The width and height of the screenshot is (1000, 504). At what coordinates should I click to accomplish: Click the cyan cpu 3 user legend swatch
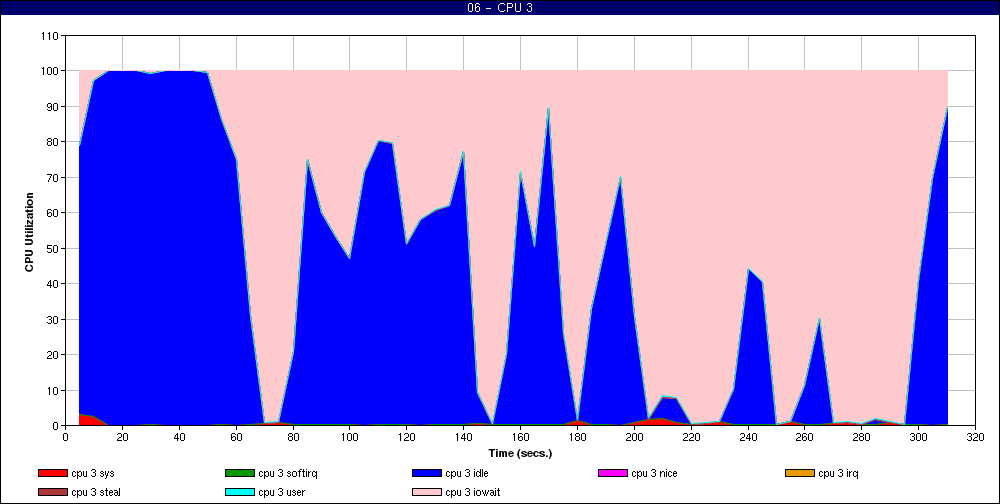239,493
